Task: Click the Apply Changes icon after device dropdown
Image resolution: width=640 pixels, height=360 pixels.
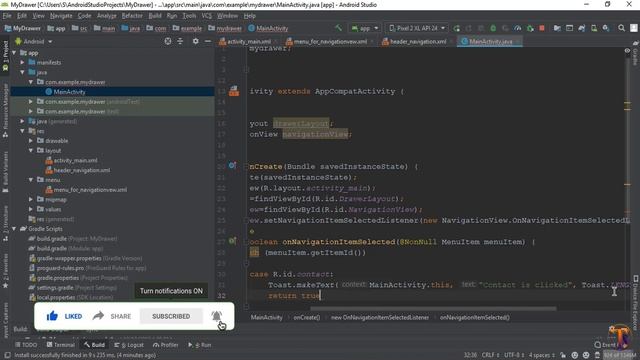Action: pos(456,28)
